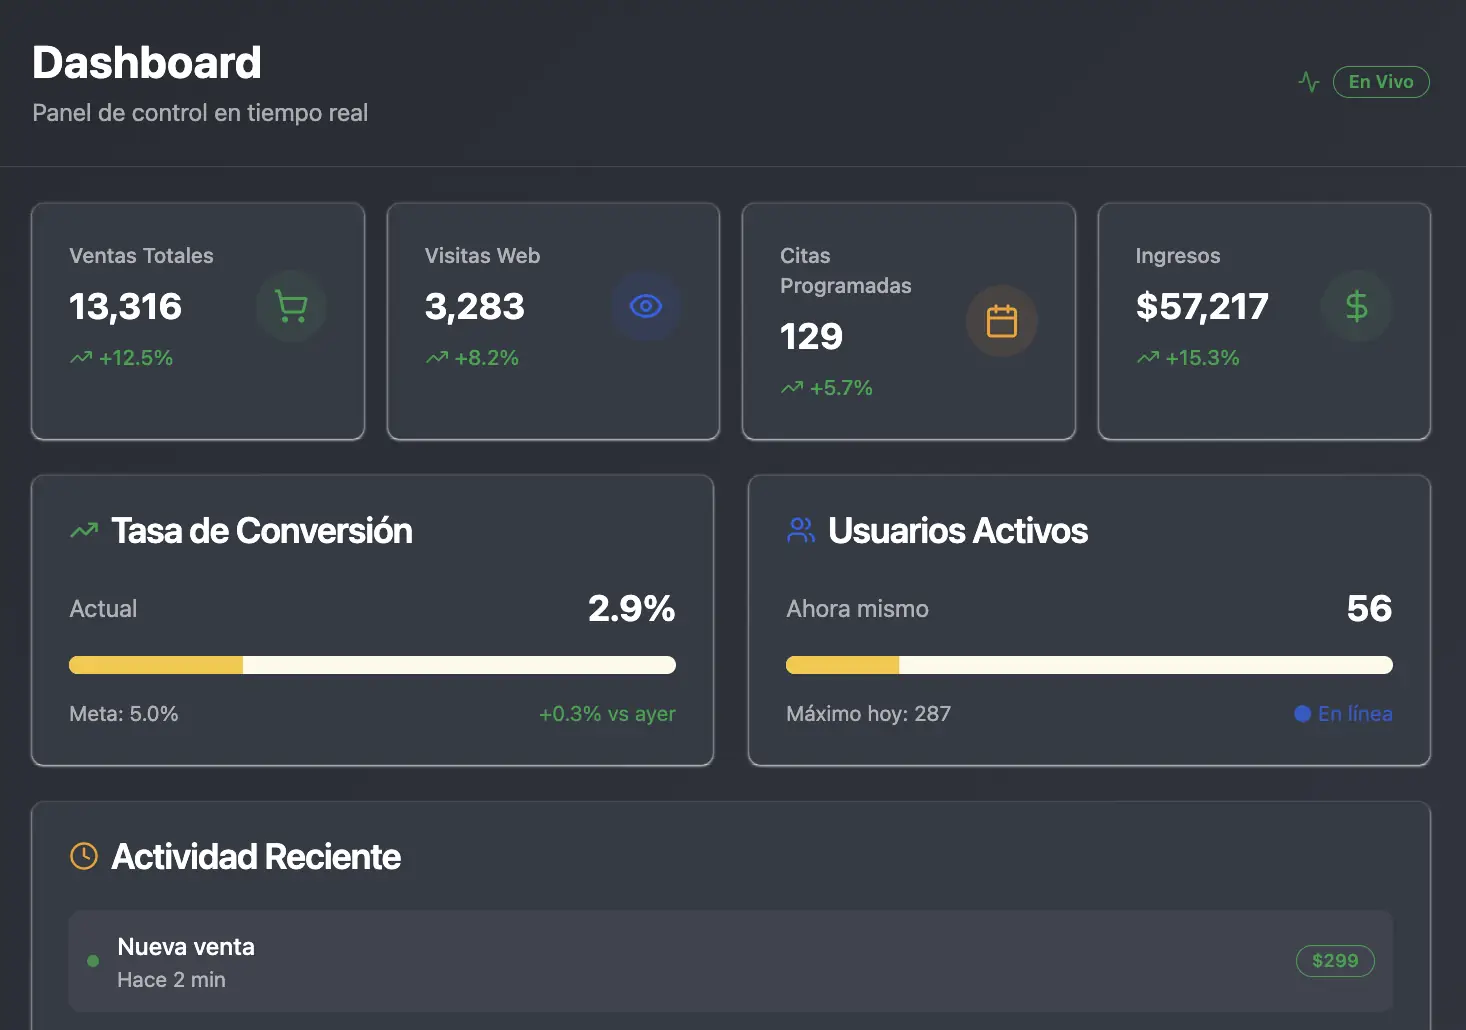Screen dimensions: 1466x1030
Task: Click the clock icon beside Actividad Reciente
Action: (84, 856)
